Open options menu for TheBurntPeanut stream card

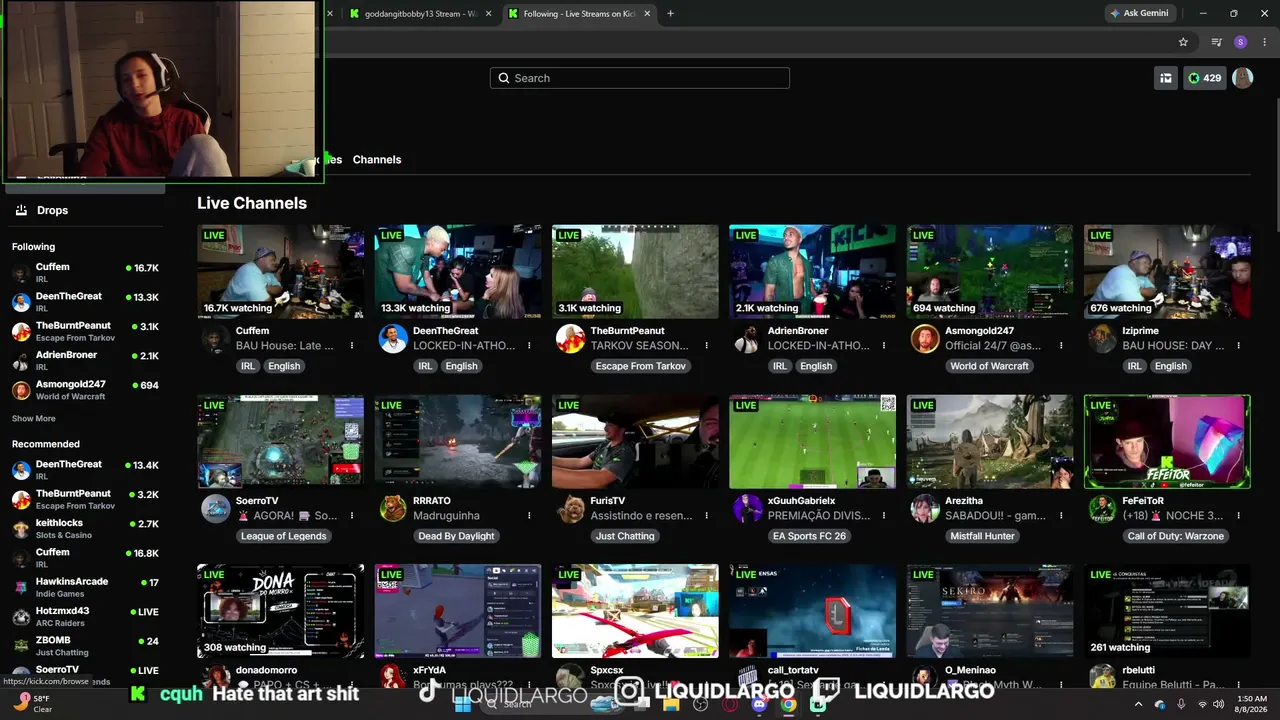(706, 346)
